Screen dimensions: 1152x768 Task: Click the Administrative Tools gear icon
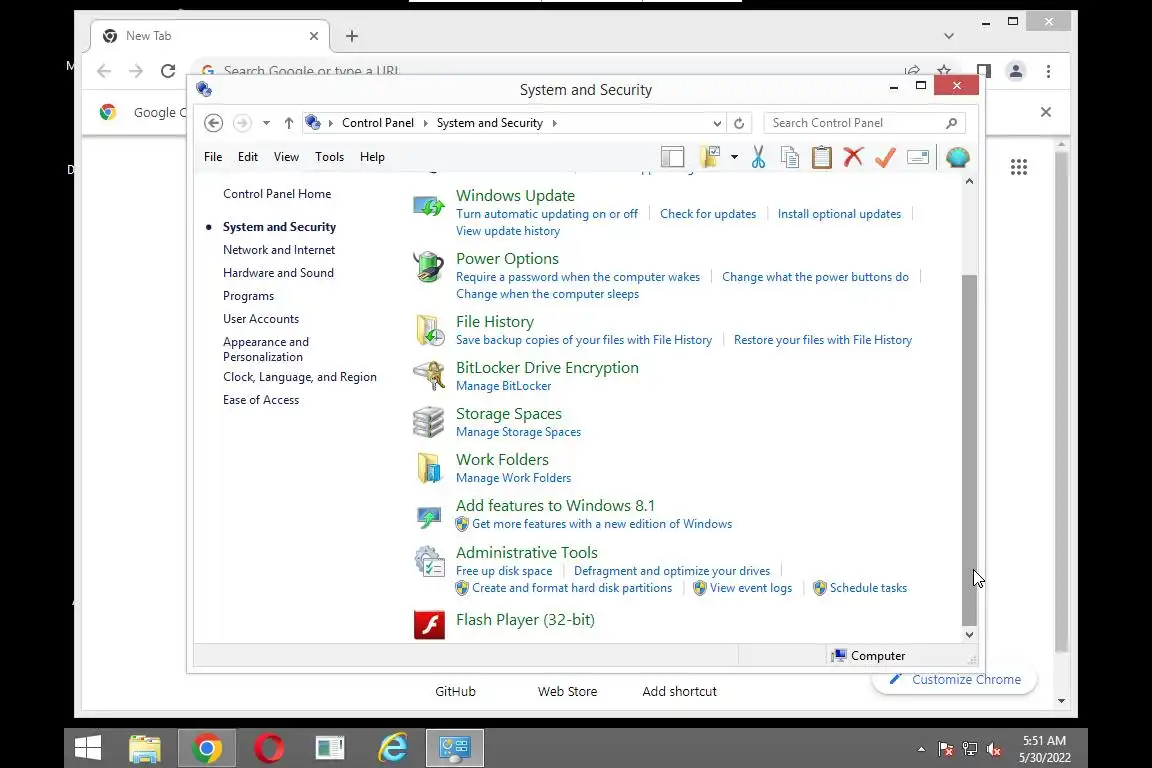(429, 561)
